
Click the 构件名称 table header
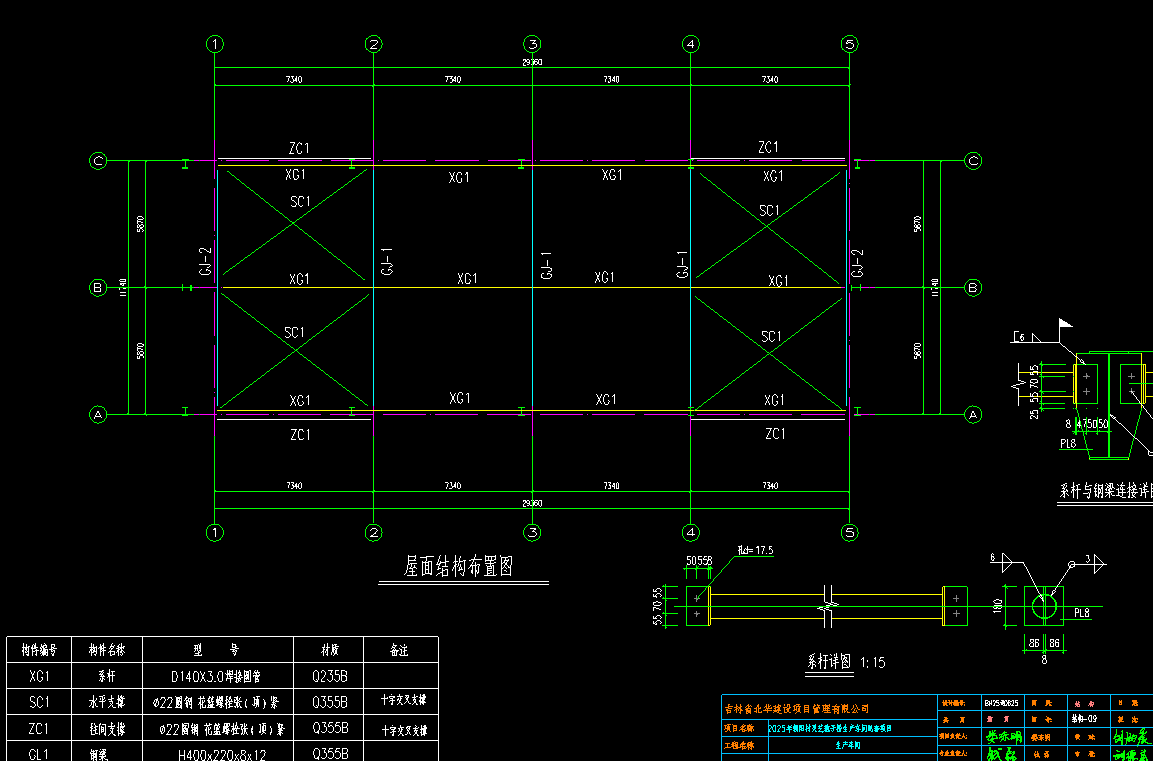coord(107,650)
